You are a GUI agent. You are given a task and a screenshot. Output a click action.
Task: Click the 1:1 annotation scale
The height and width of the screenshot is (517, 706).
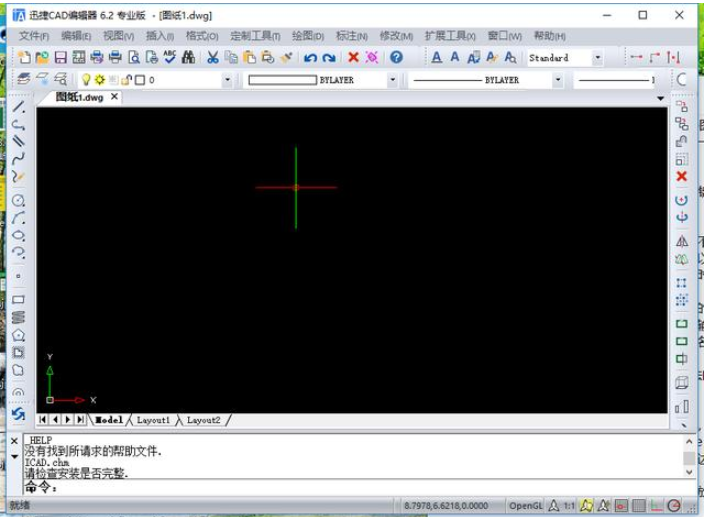pos(569,505)
